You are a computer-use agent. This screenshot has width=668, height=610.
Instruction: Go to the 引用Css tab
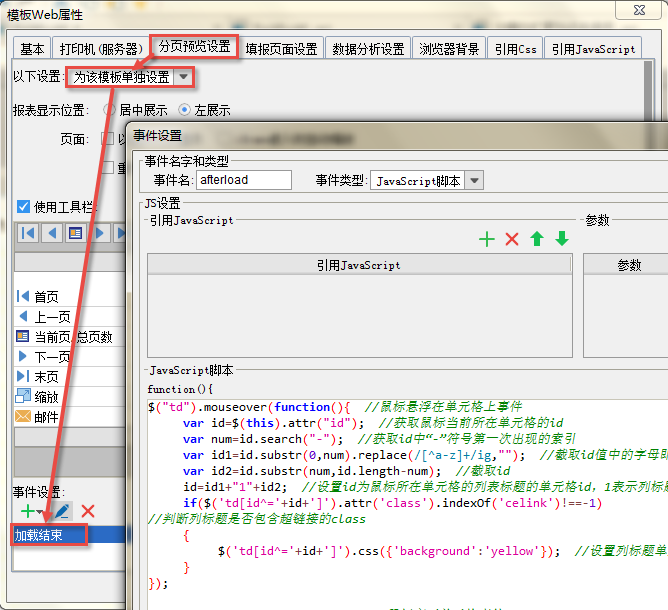515,49
